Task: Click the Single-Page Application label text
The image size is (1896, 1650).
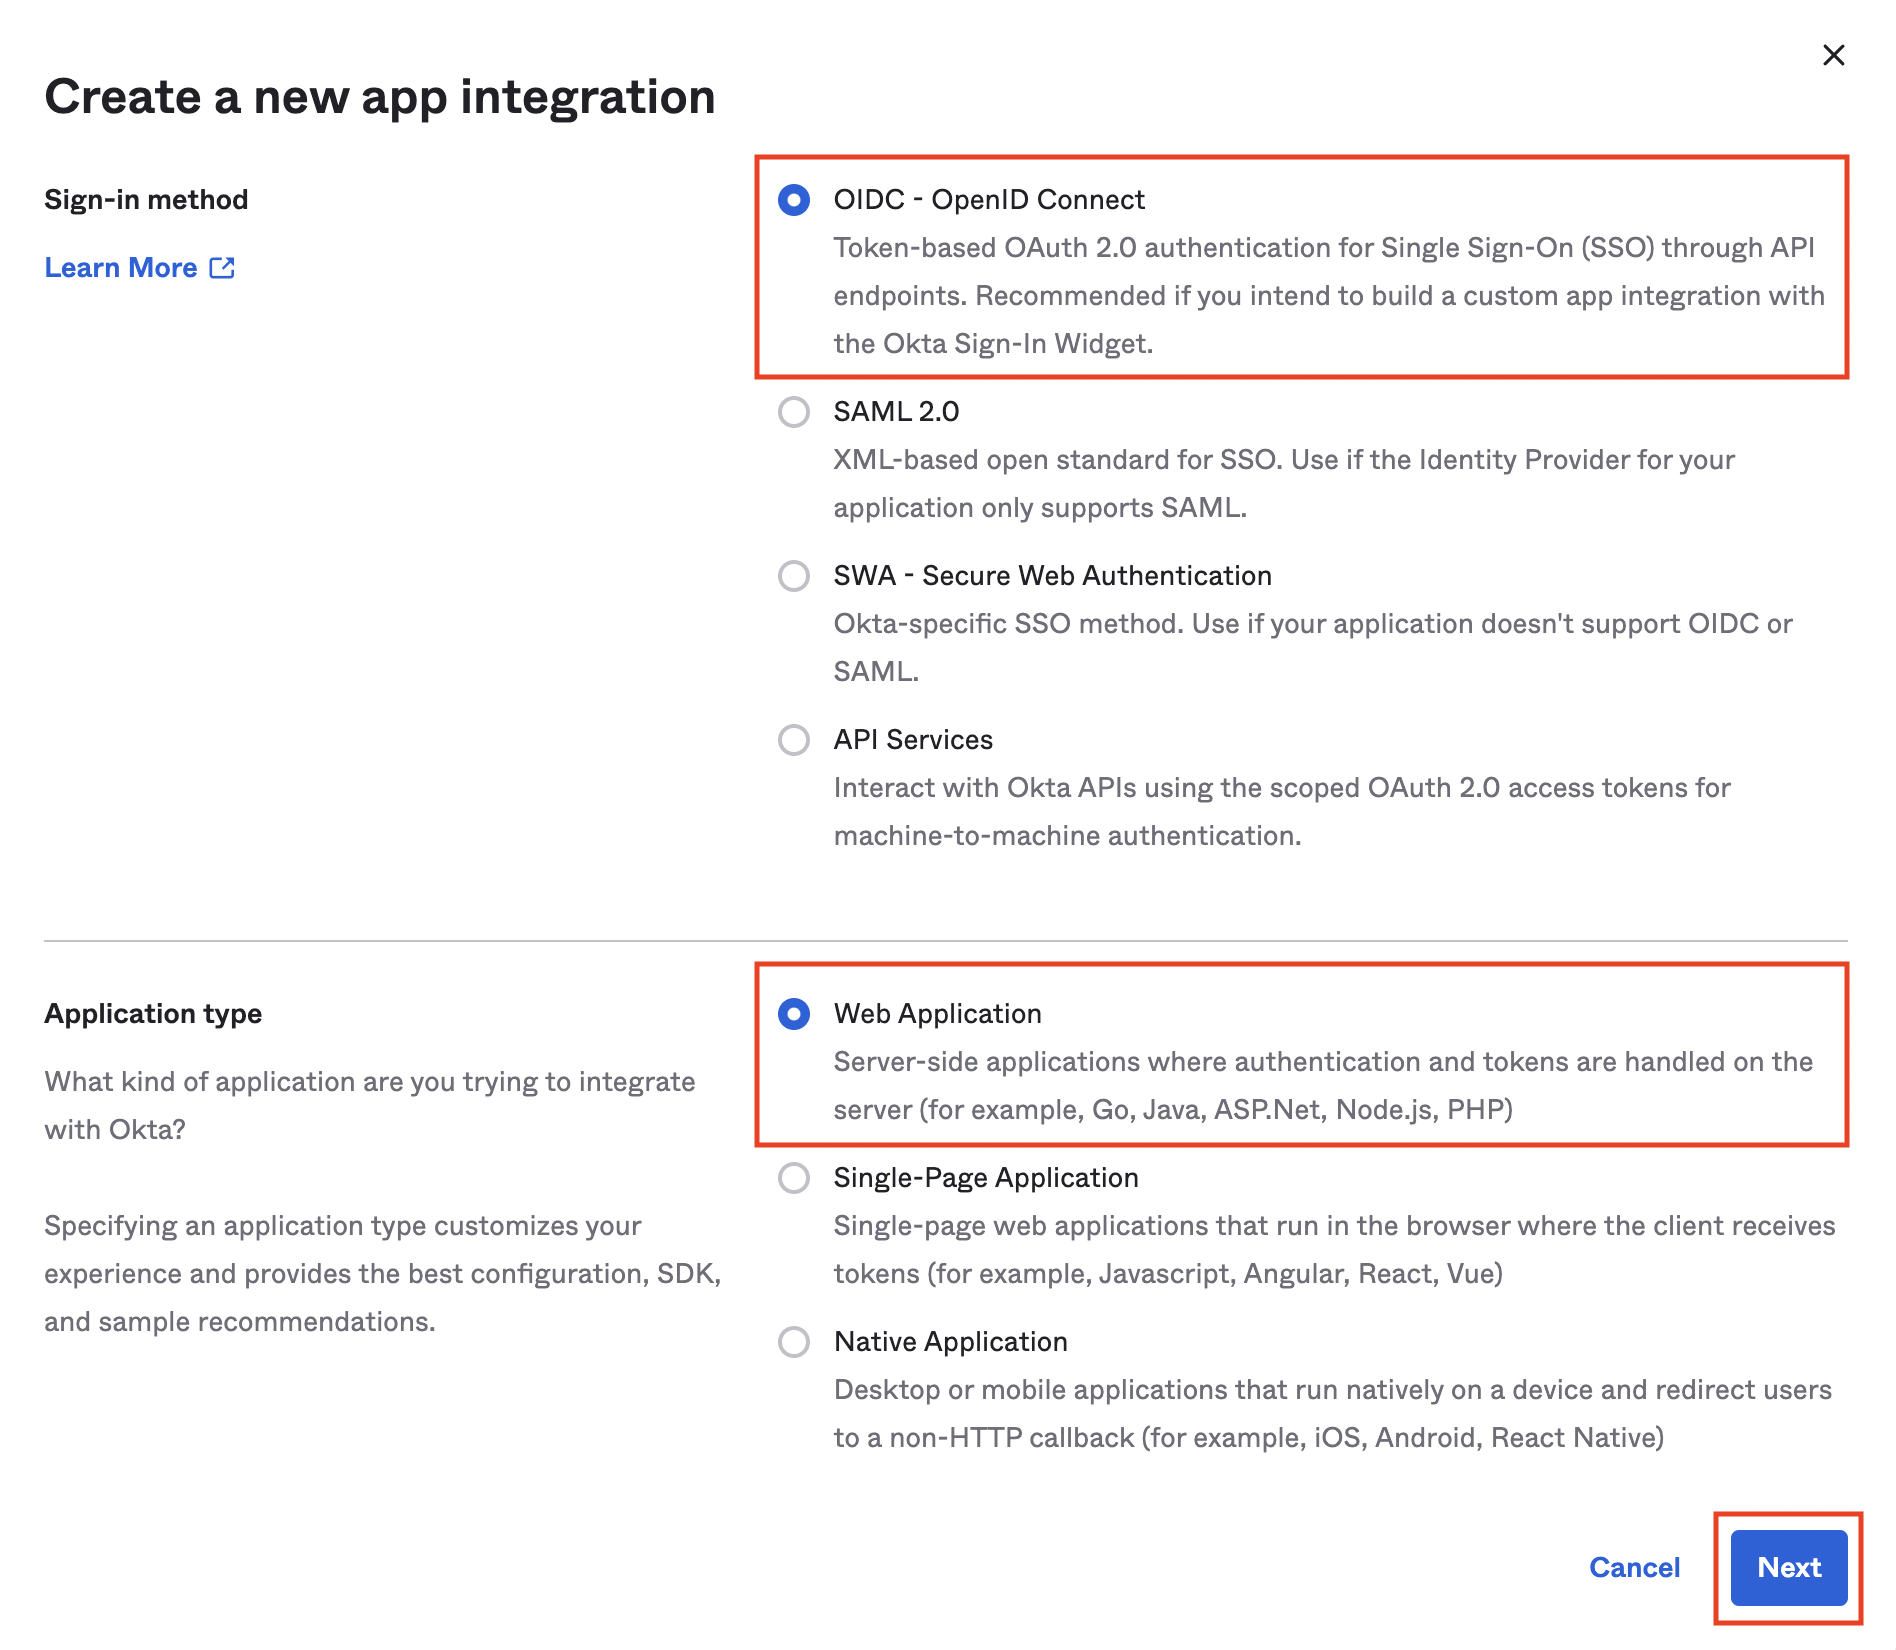Action: pos(986,1178)
